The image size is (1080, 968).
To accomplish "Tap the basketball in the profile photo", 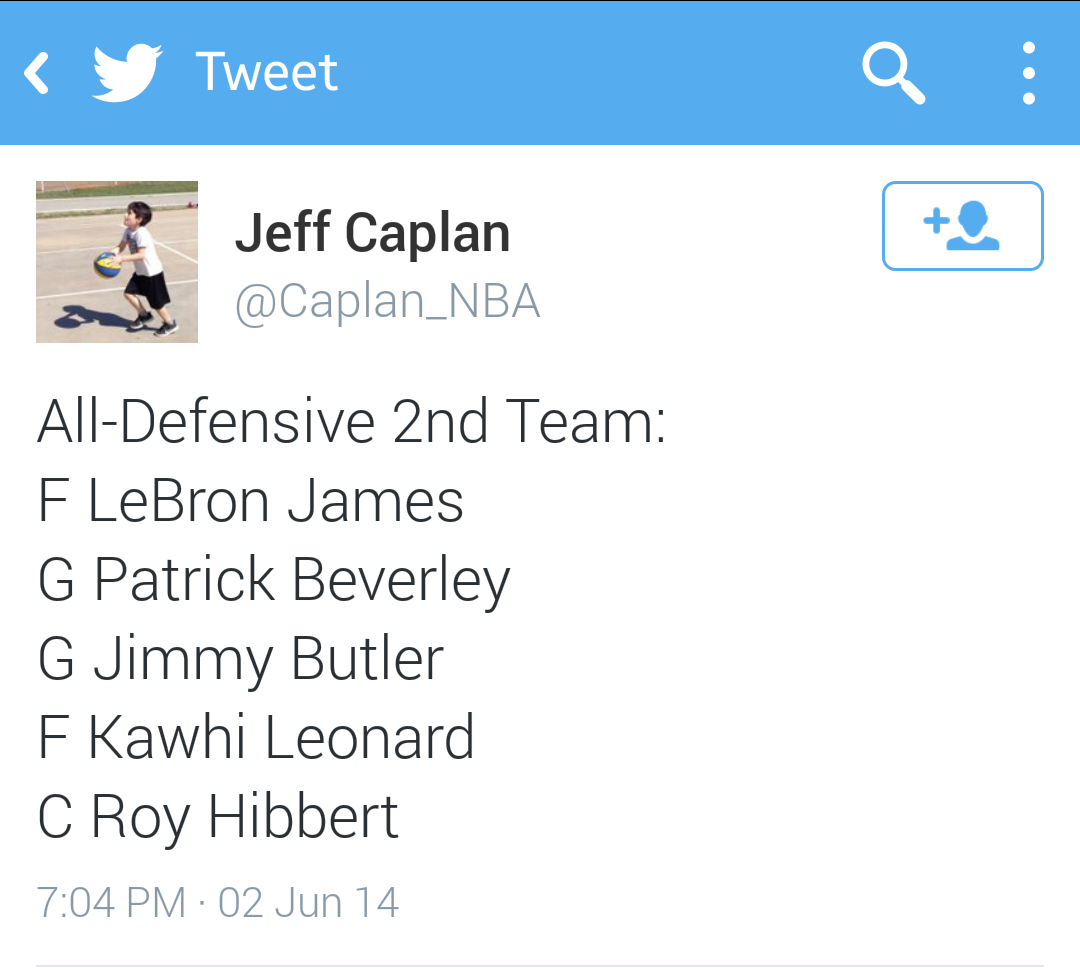I will click(106, 264).
